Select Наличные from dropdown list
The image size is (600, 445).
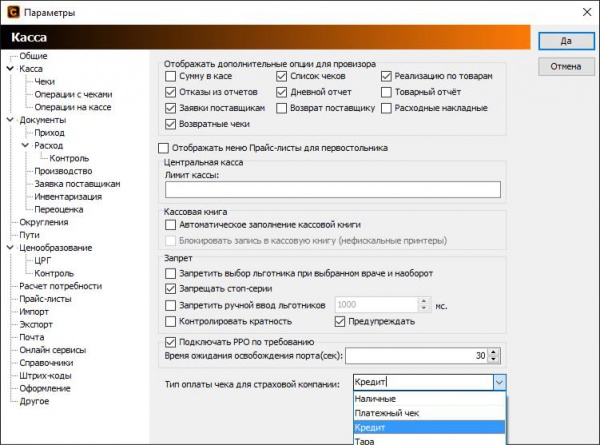pos(378,399)
